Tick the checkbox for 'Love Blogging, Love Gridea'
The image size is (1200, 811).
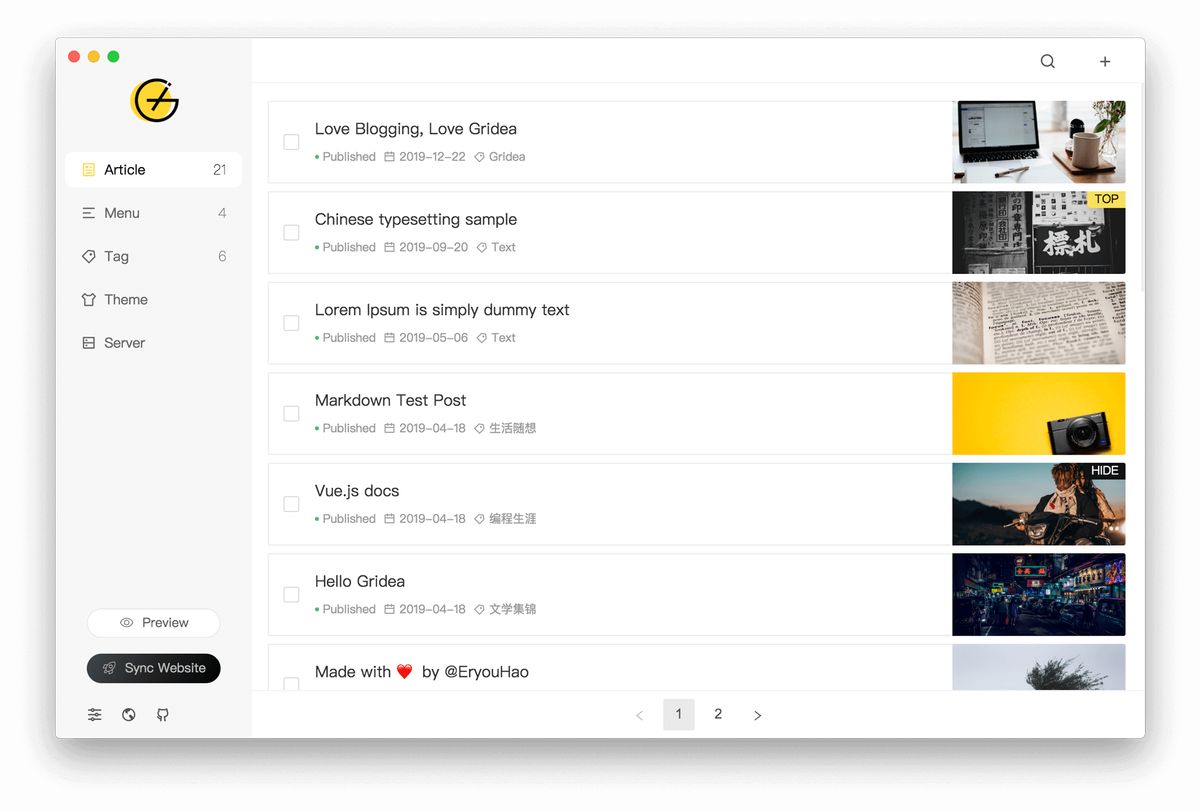[291, 142]
